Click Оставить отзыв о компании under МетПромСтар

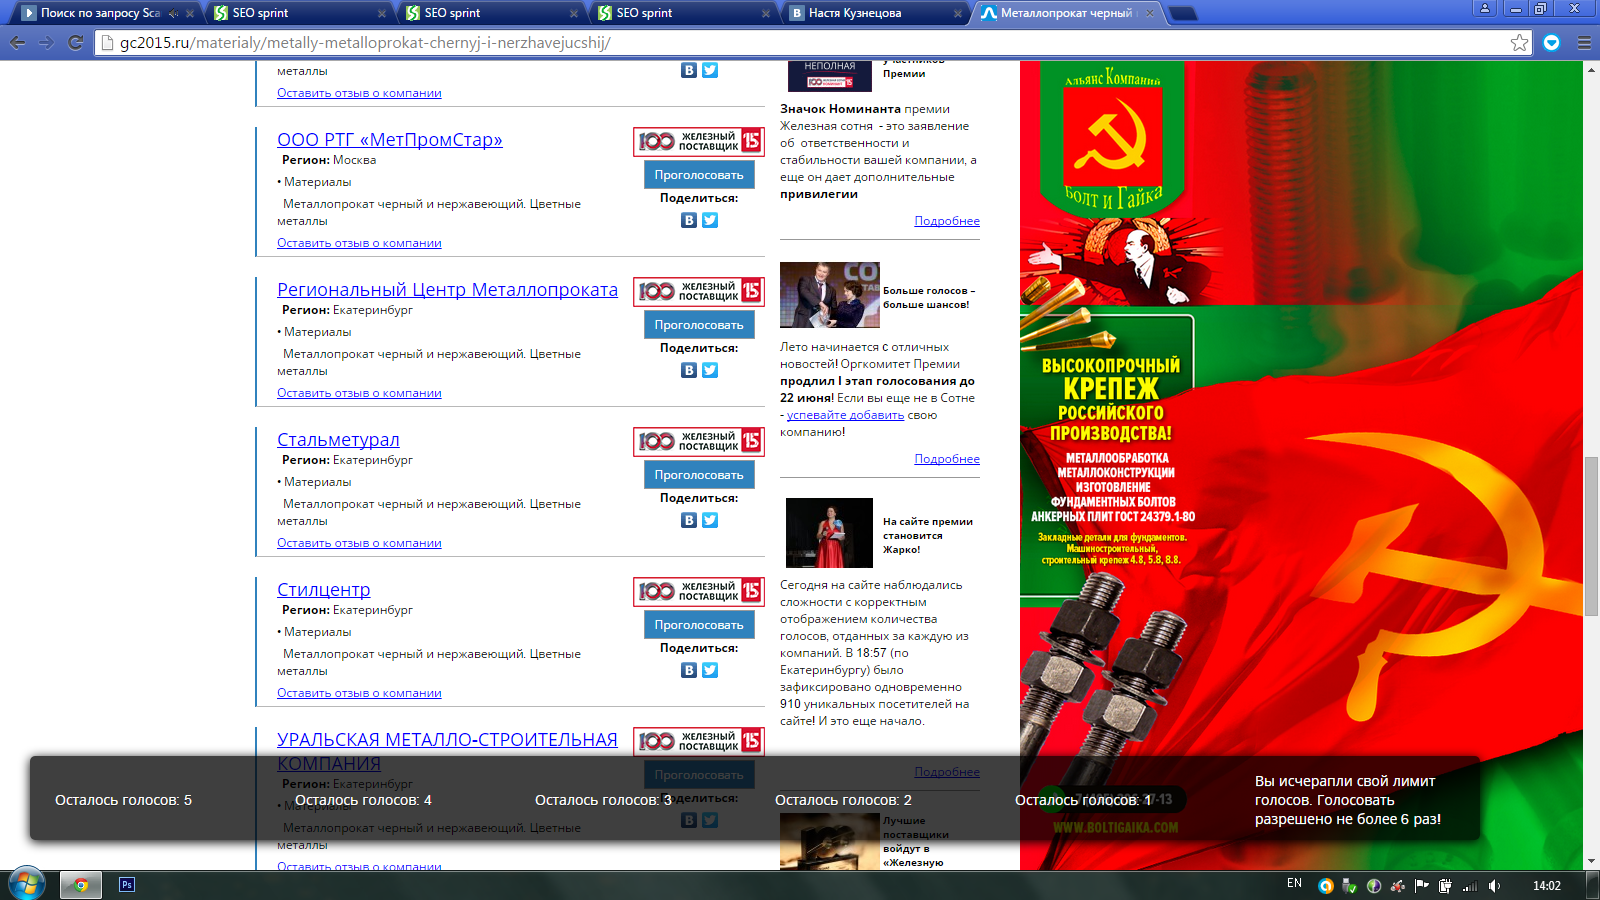point(359,243)
